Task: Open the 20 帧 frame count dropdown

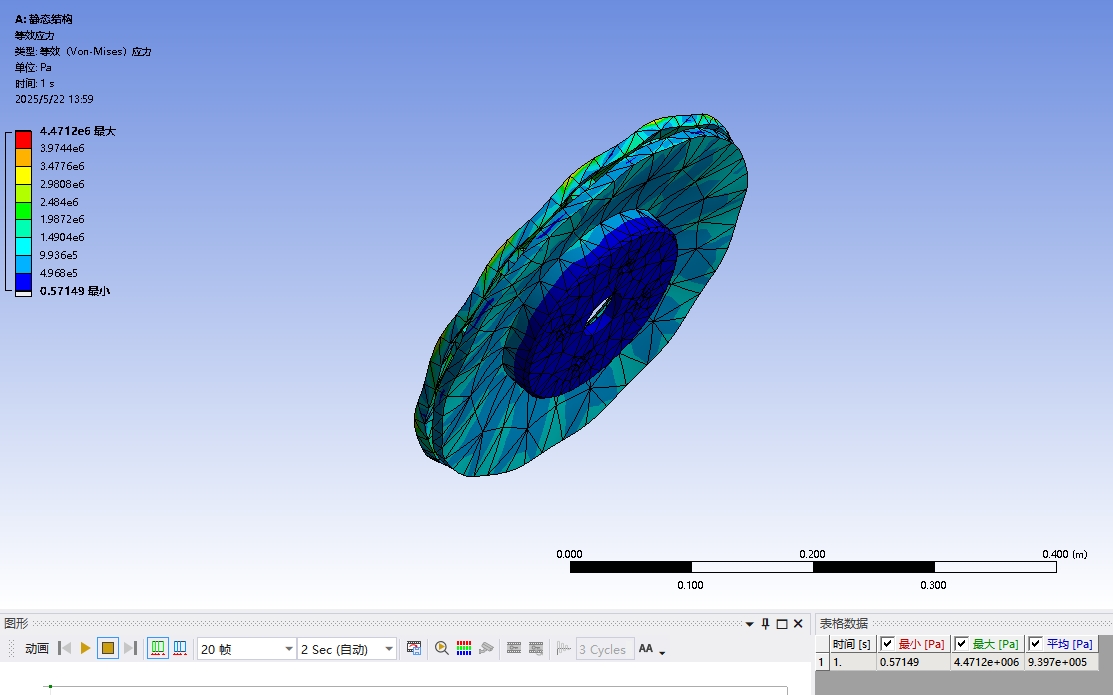Action: coord(289,649)
